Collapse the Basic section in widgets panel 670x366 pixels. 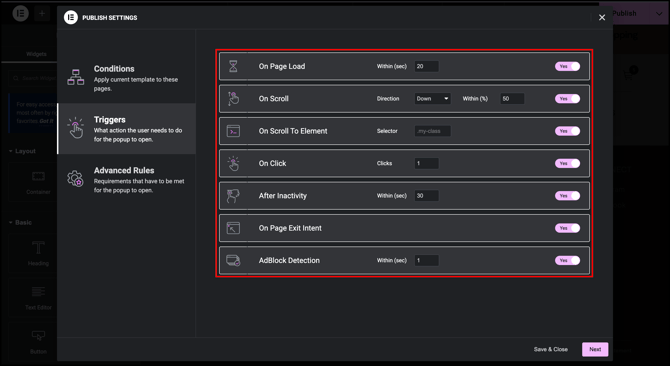click(x=20, y=223)
